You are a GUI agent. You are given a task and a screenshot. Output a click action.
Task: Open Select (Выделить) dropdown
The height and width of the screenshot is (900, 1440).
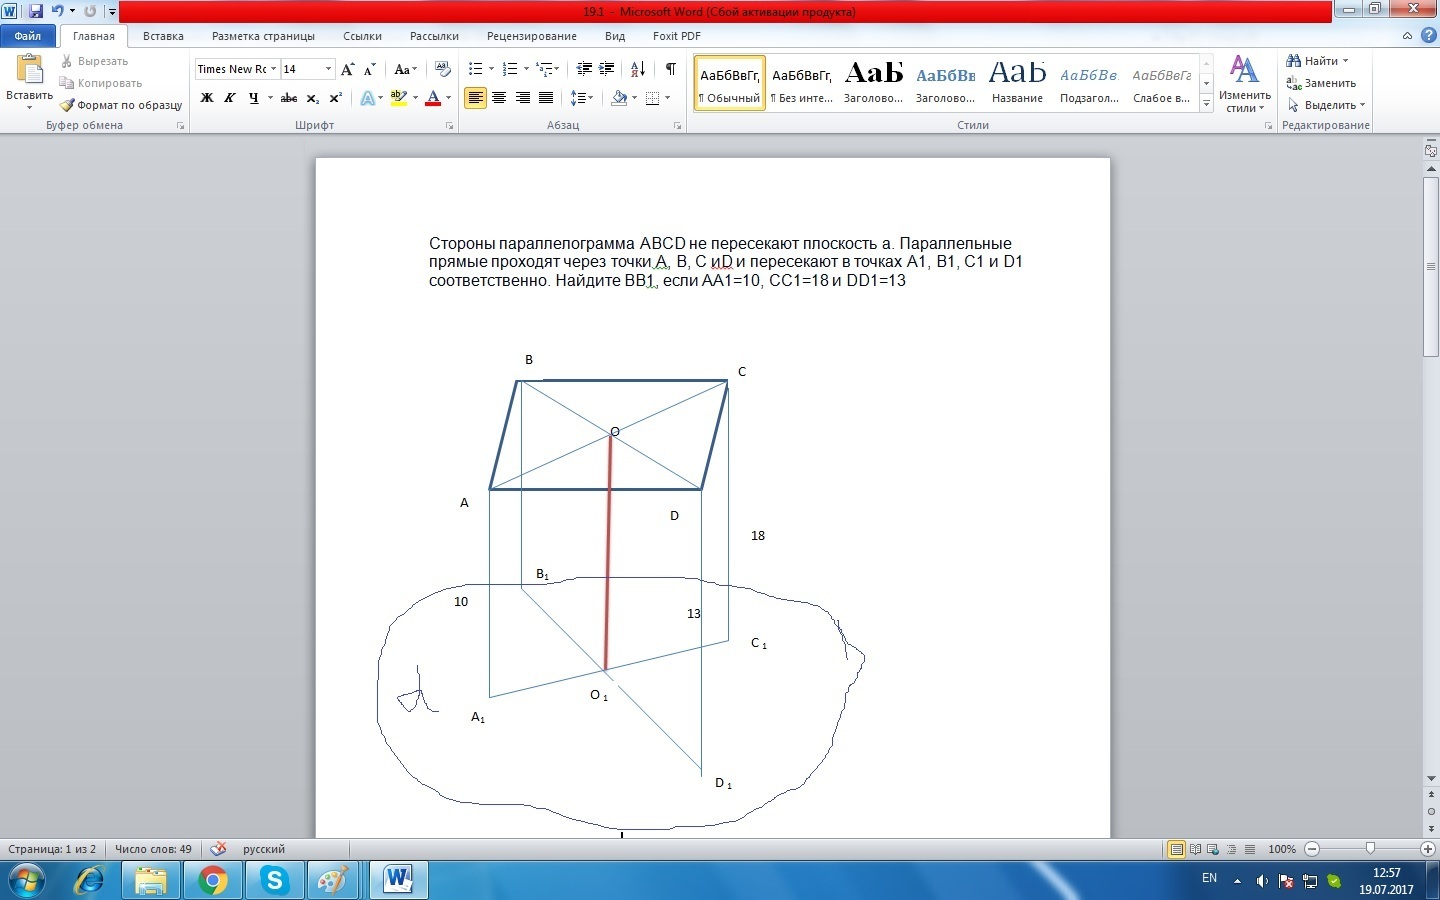click(1326, 105)
